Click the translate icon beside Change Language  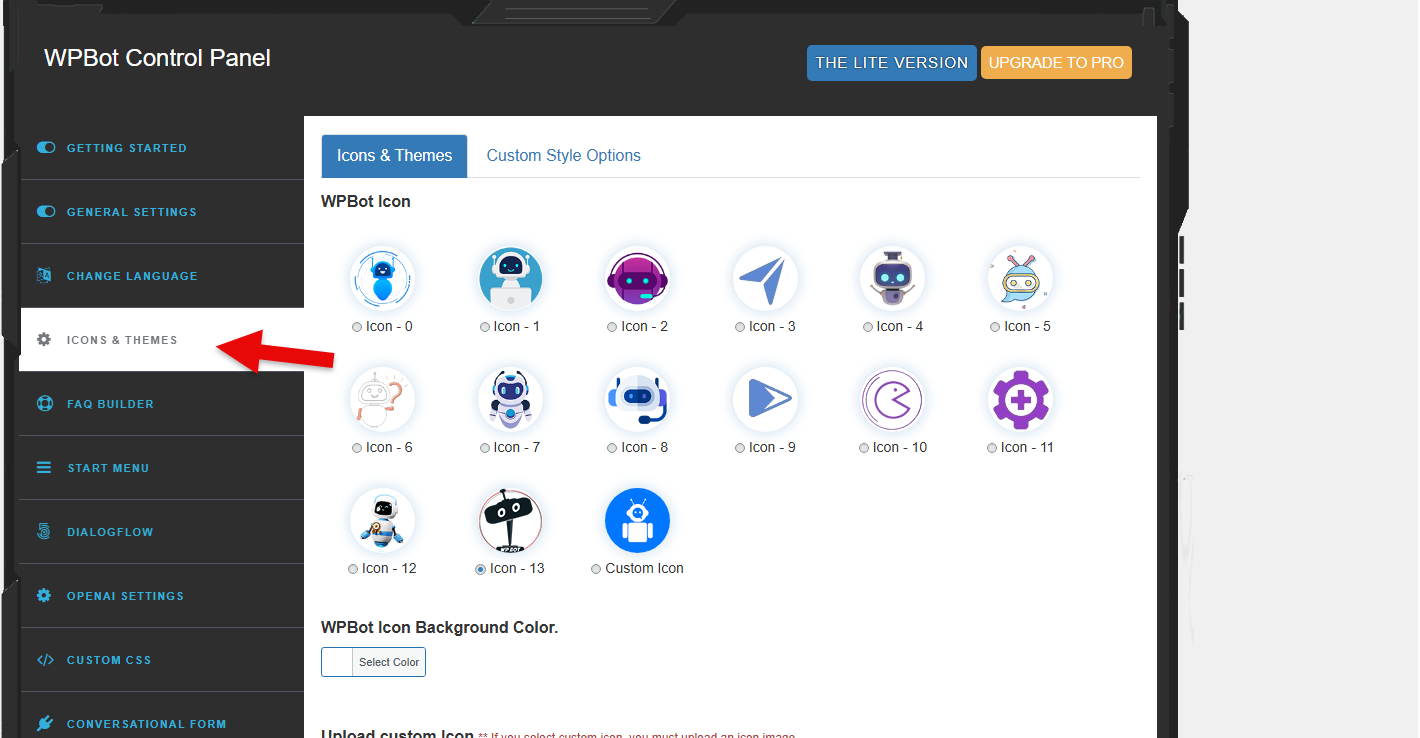(x=44, y=275)
